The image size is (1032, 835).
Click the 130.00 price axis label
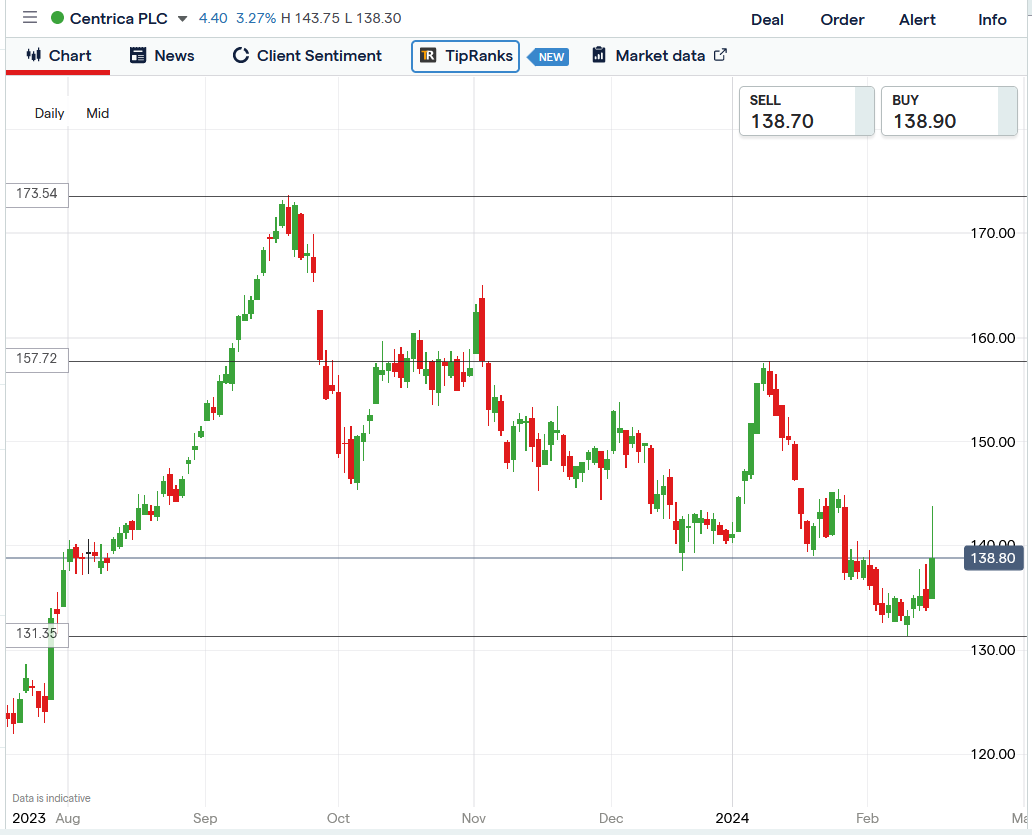[x=993, y=650]
